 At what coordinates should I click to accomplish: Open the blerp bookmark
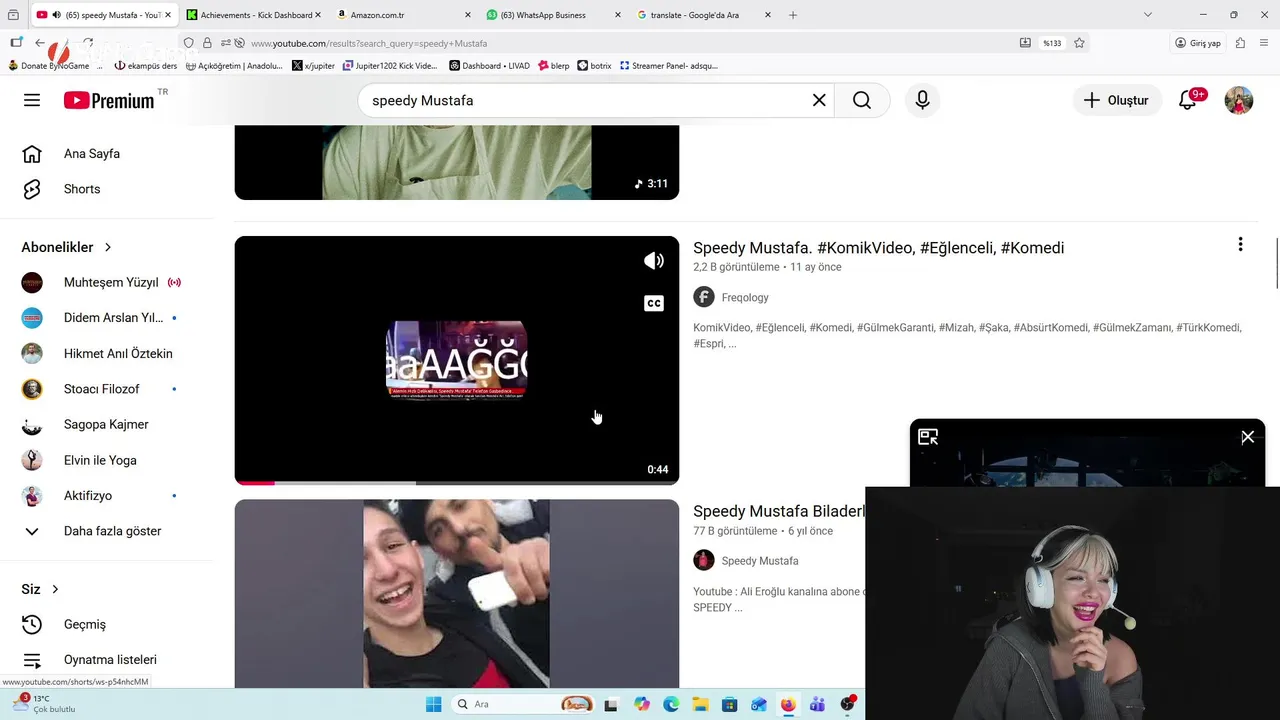point(554,66)
